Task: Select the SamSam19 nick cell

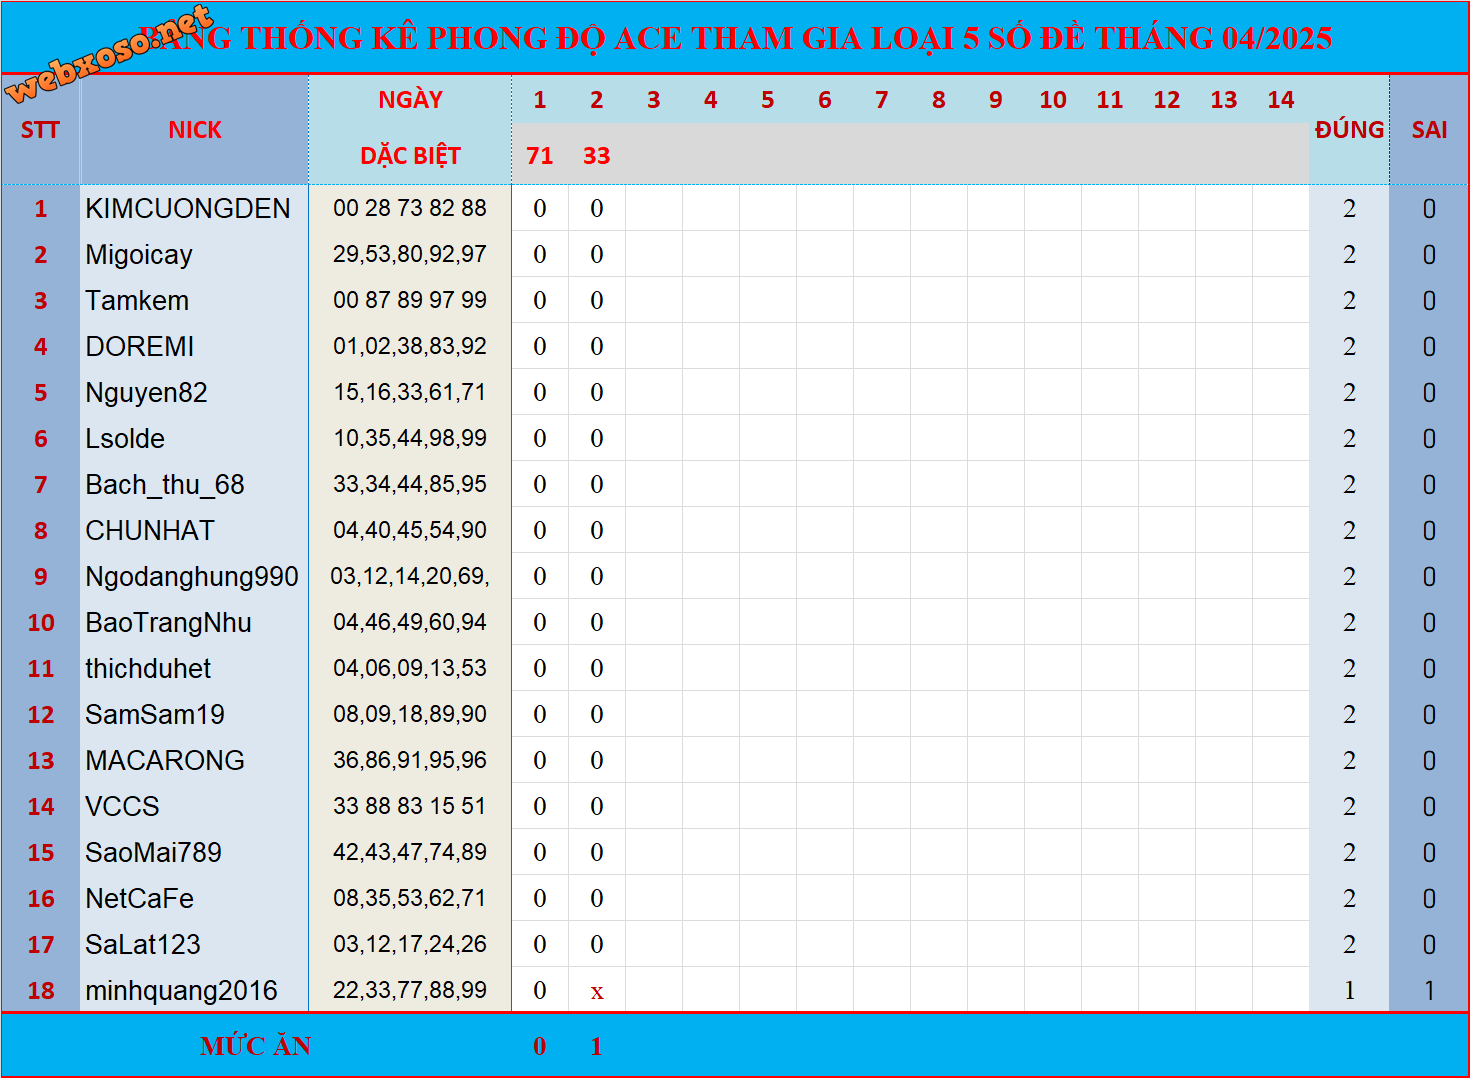Action: point(194,714)
